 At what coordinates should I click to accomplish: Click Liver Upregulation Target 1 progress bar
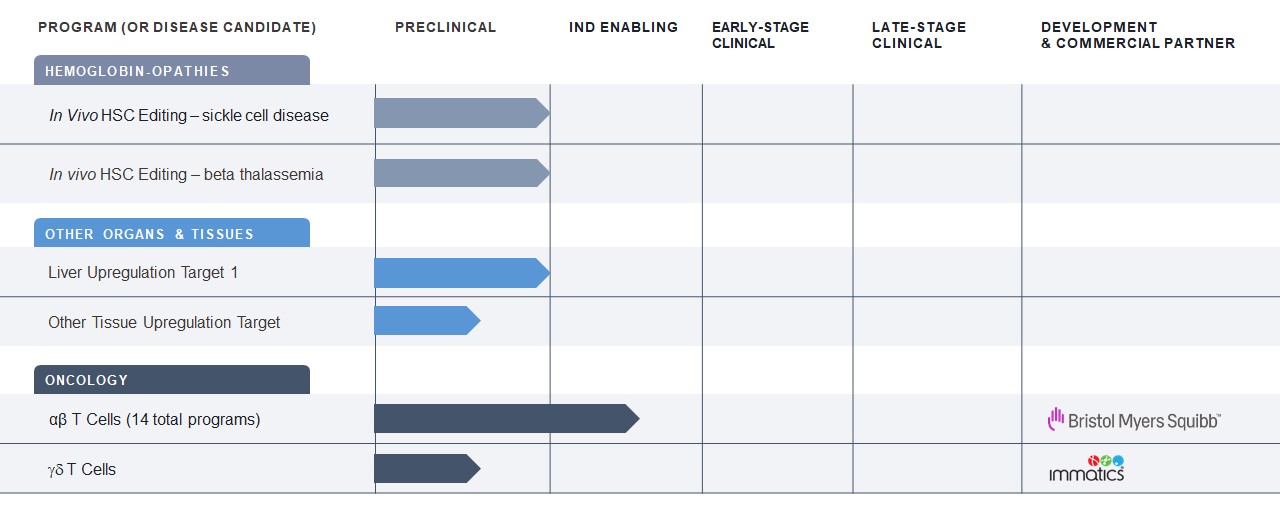[x=461, y=273]
